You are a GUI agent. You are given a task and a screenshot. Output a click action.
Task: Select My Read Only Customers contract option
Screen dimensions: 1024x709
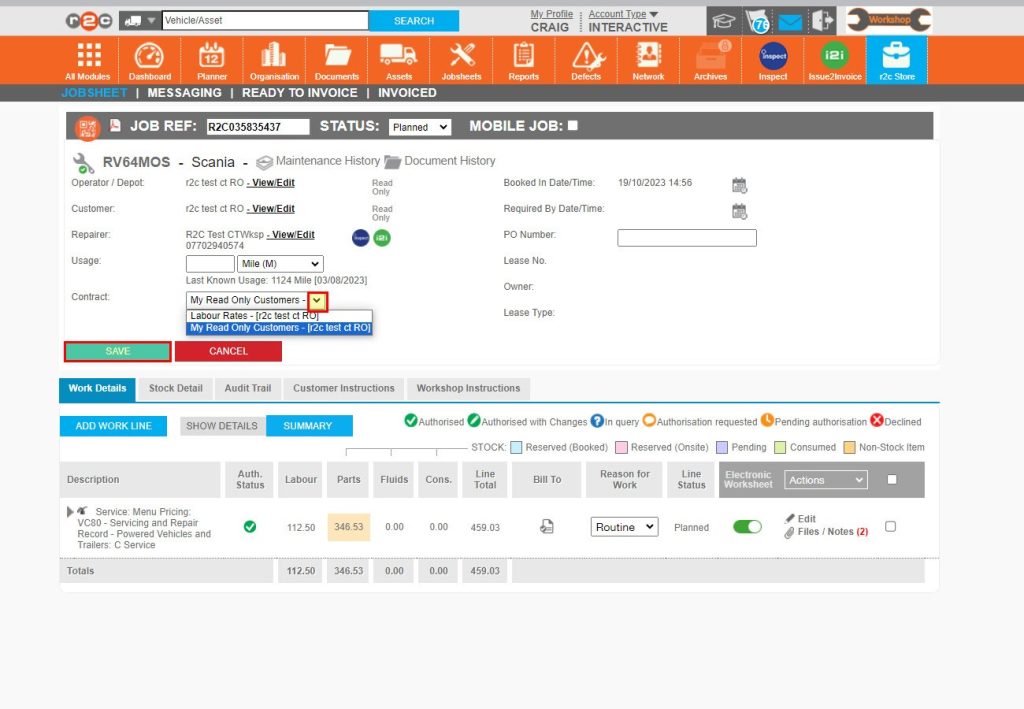tap(280, 328)
